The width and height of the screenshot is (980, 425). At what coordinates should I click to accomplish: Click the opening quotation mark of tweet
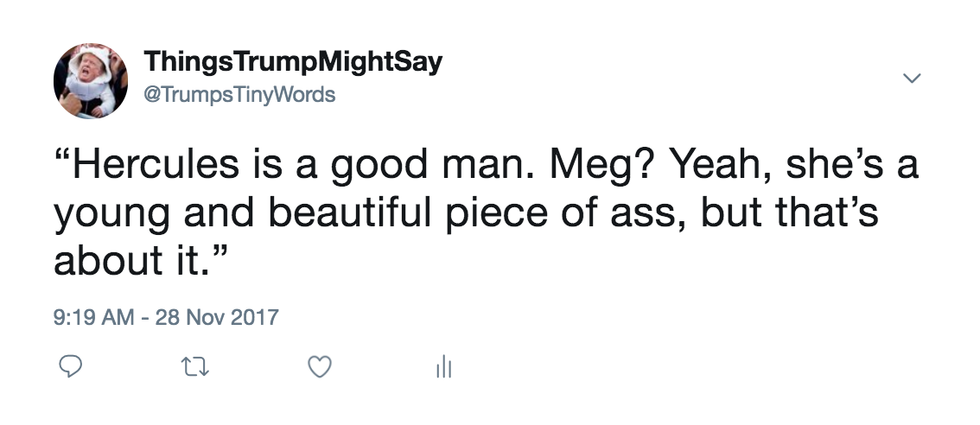click(x=63, y=158)
